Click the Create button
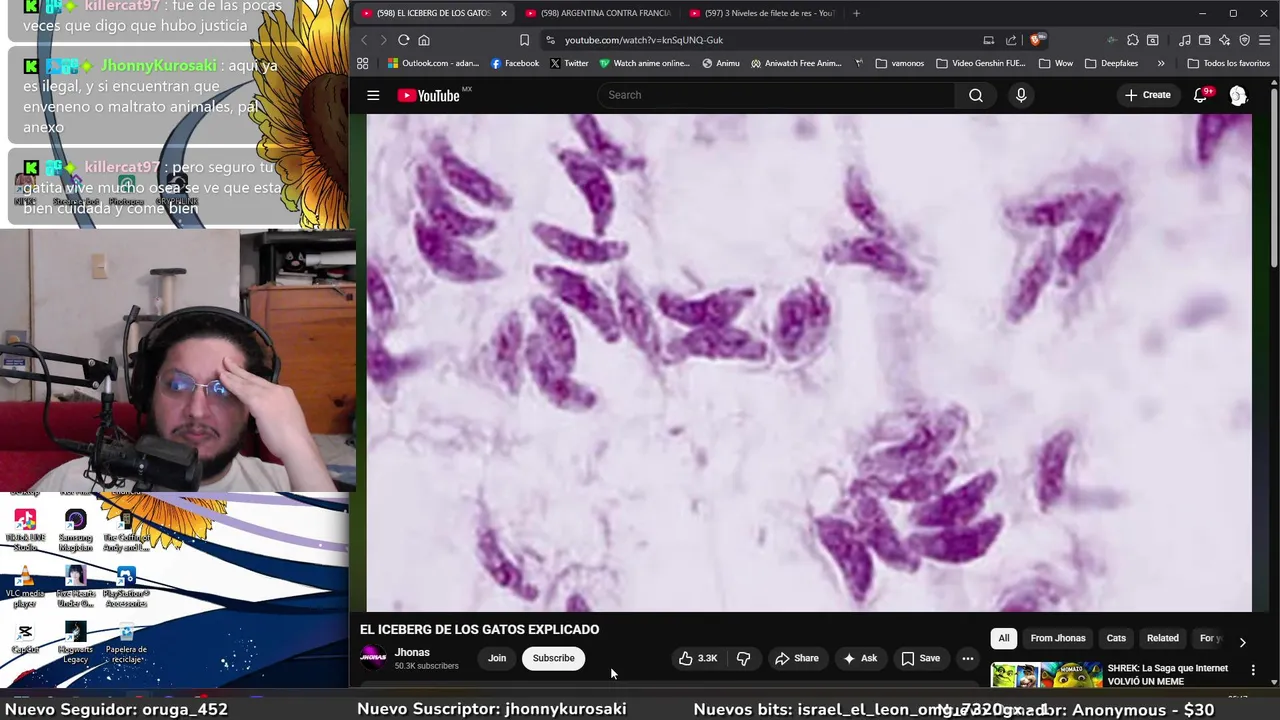 point(1147,95)
